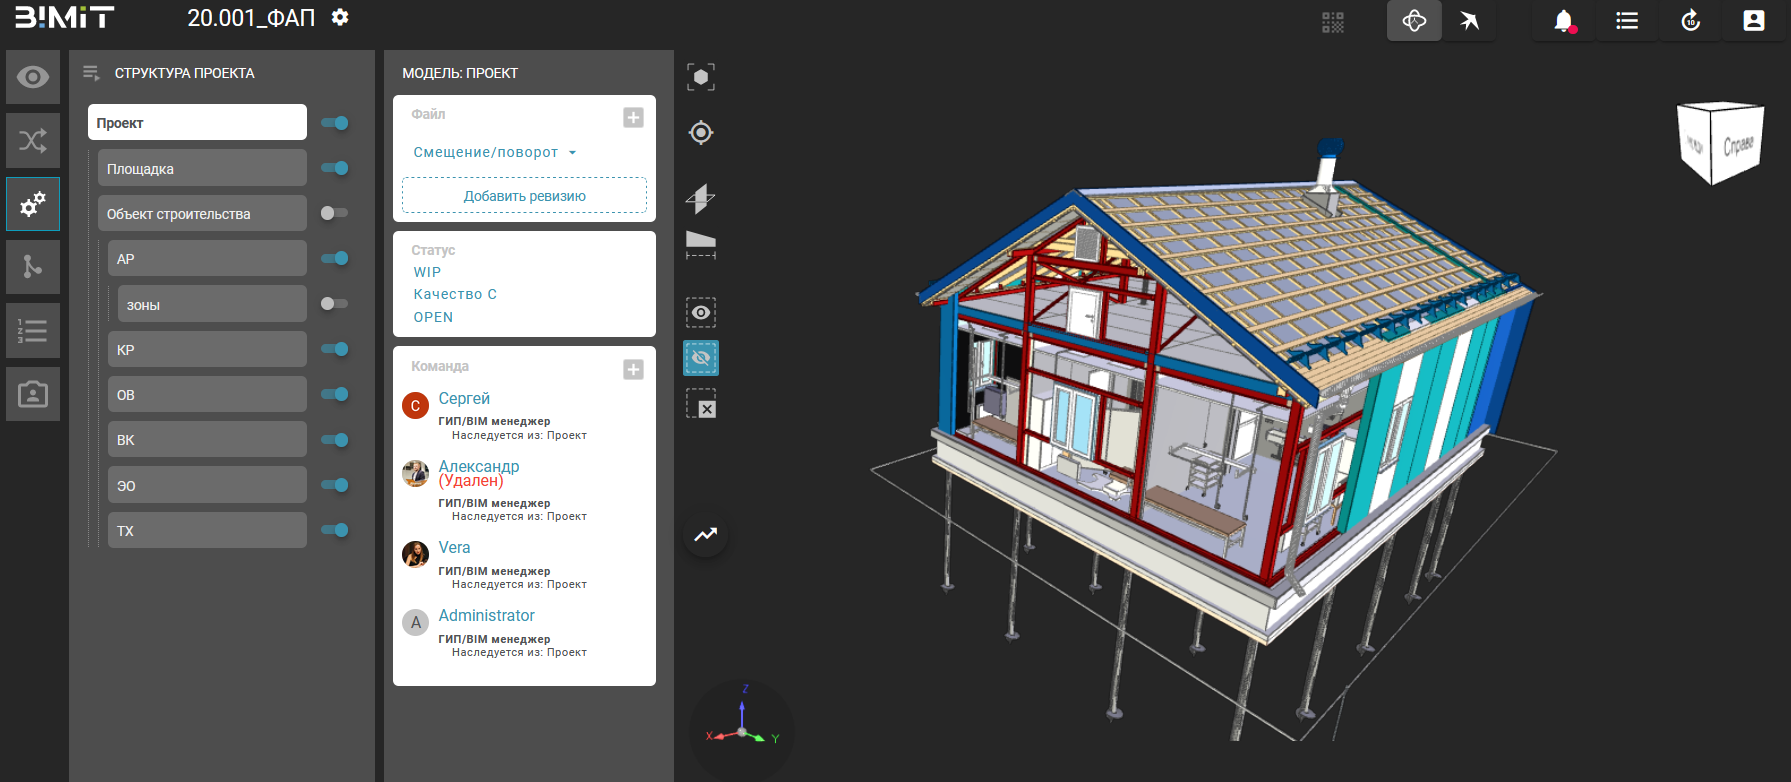Toggle visibility switch for ЭО
1791x782 pixels.
click(335, 485)
